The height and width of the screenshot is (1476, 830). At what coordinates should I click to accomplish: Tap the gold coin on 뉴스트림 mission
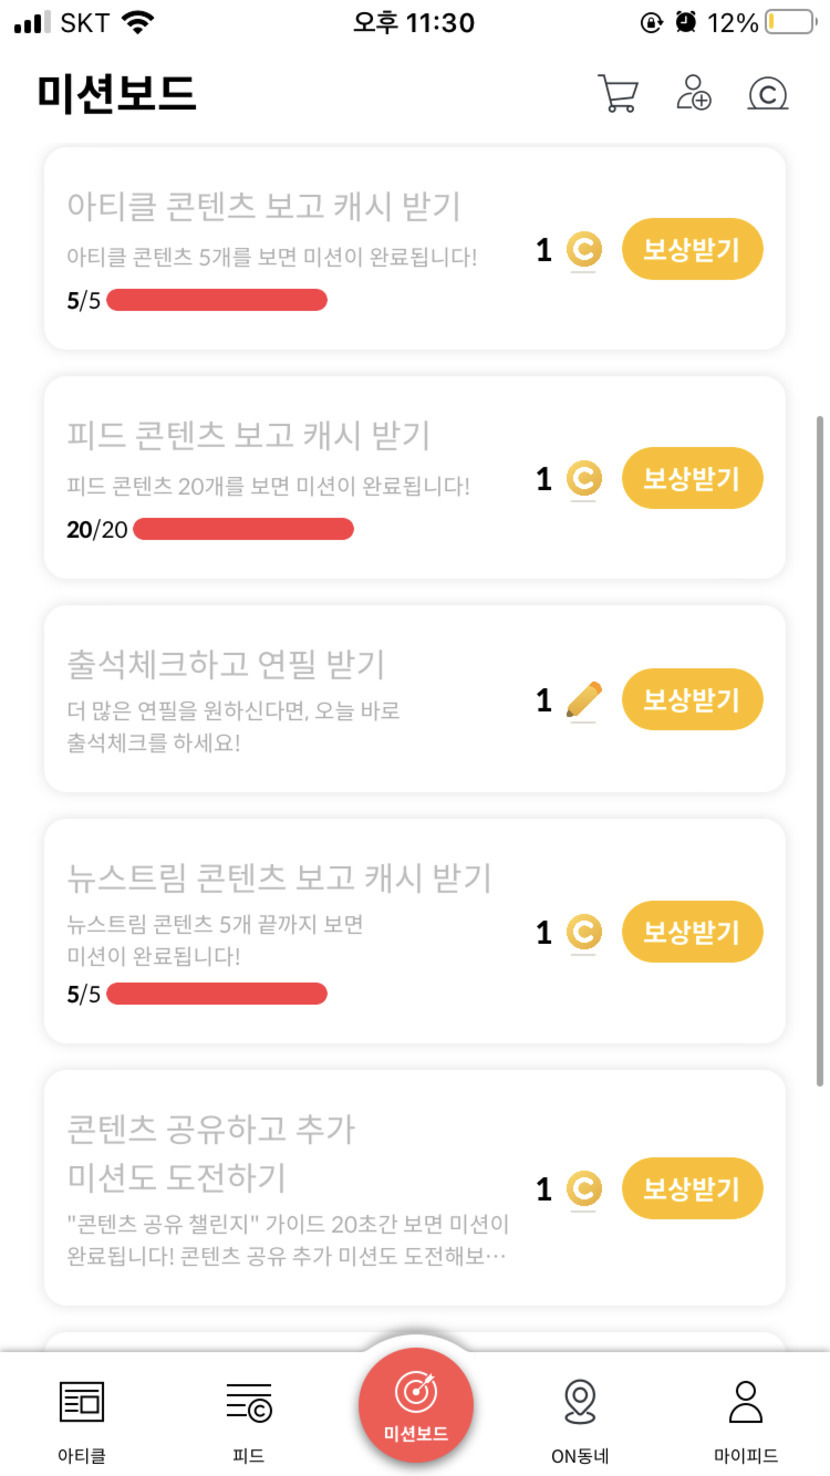pos(584,932)
